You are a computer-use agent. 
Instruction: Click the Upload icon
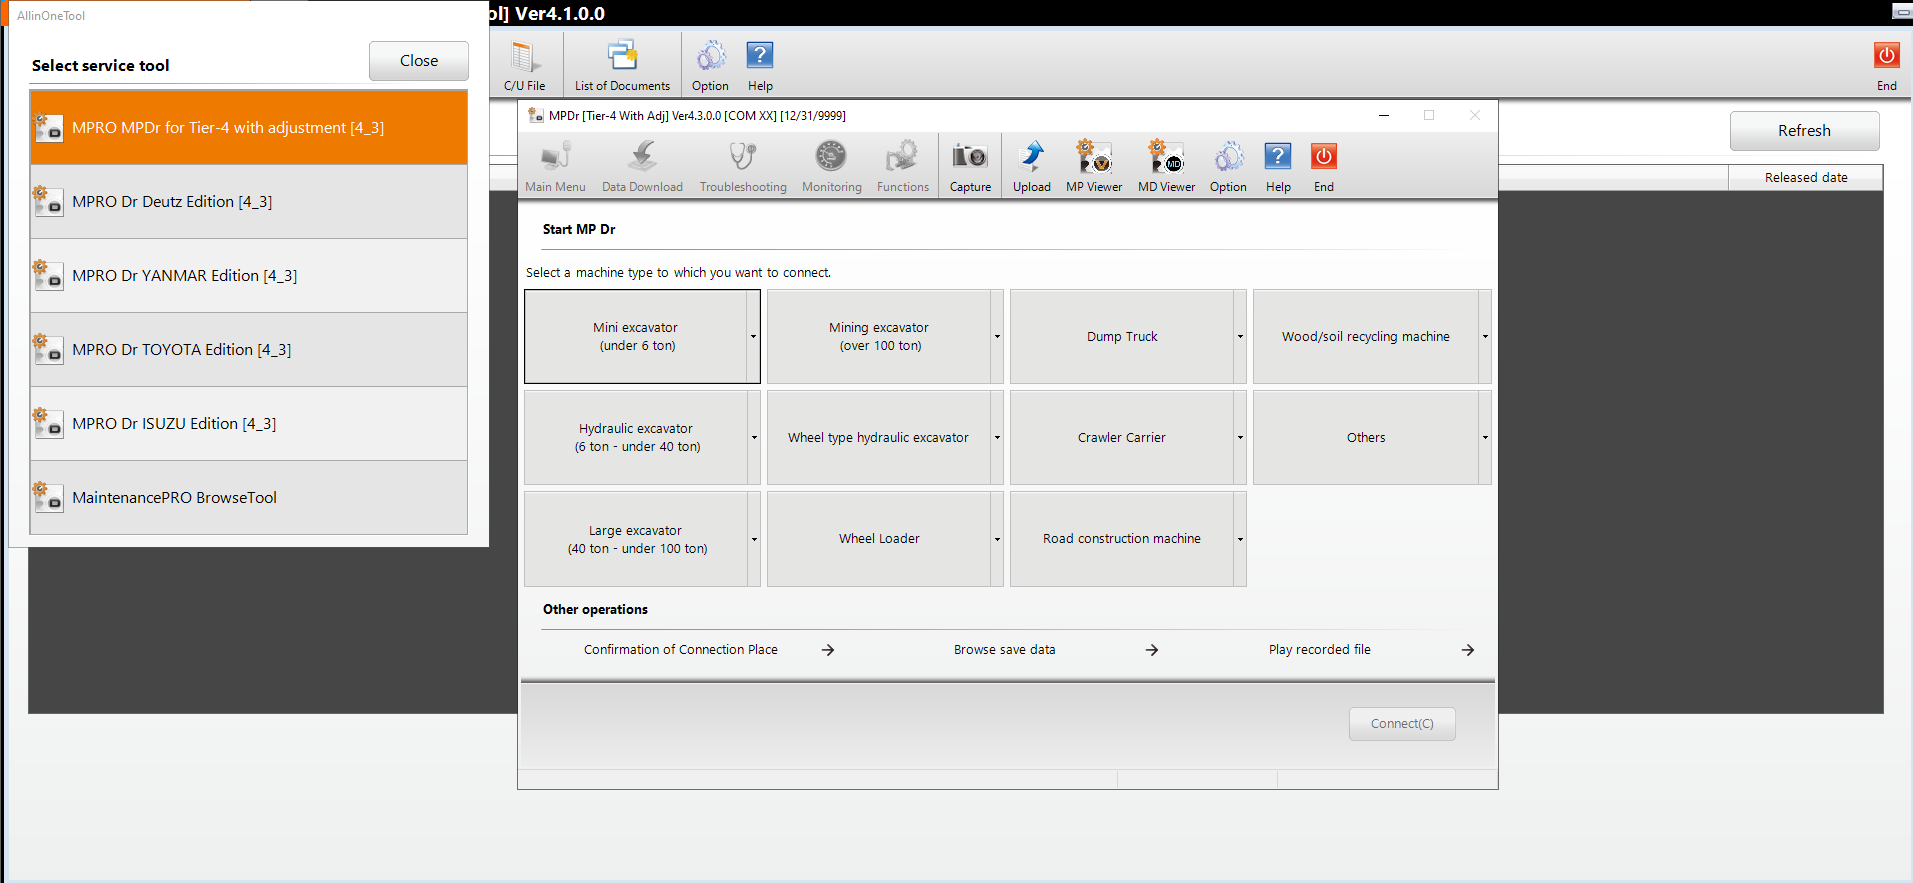[x=1032, y=166]
